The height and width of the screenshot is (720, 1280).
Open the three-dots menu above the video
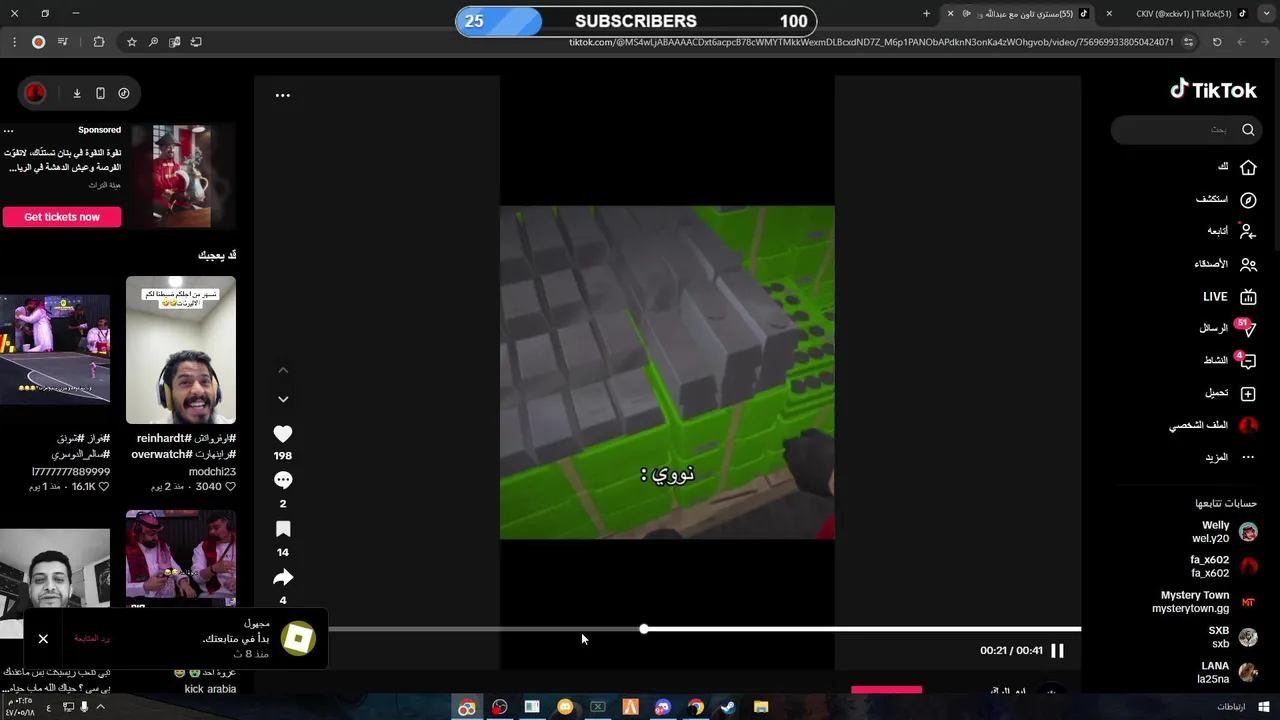click(283, 96)
